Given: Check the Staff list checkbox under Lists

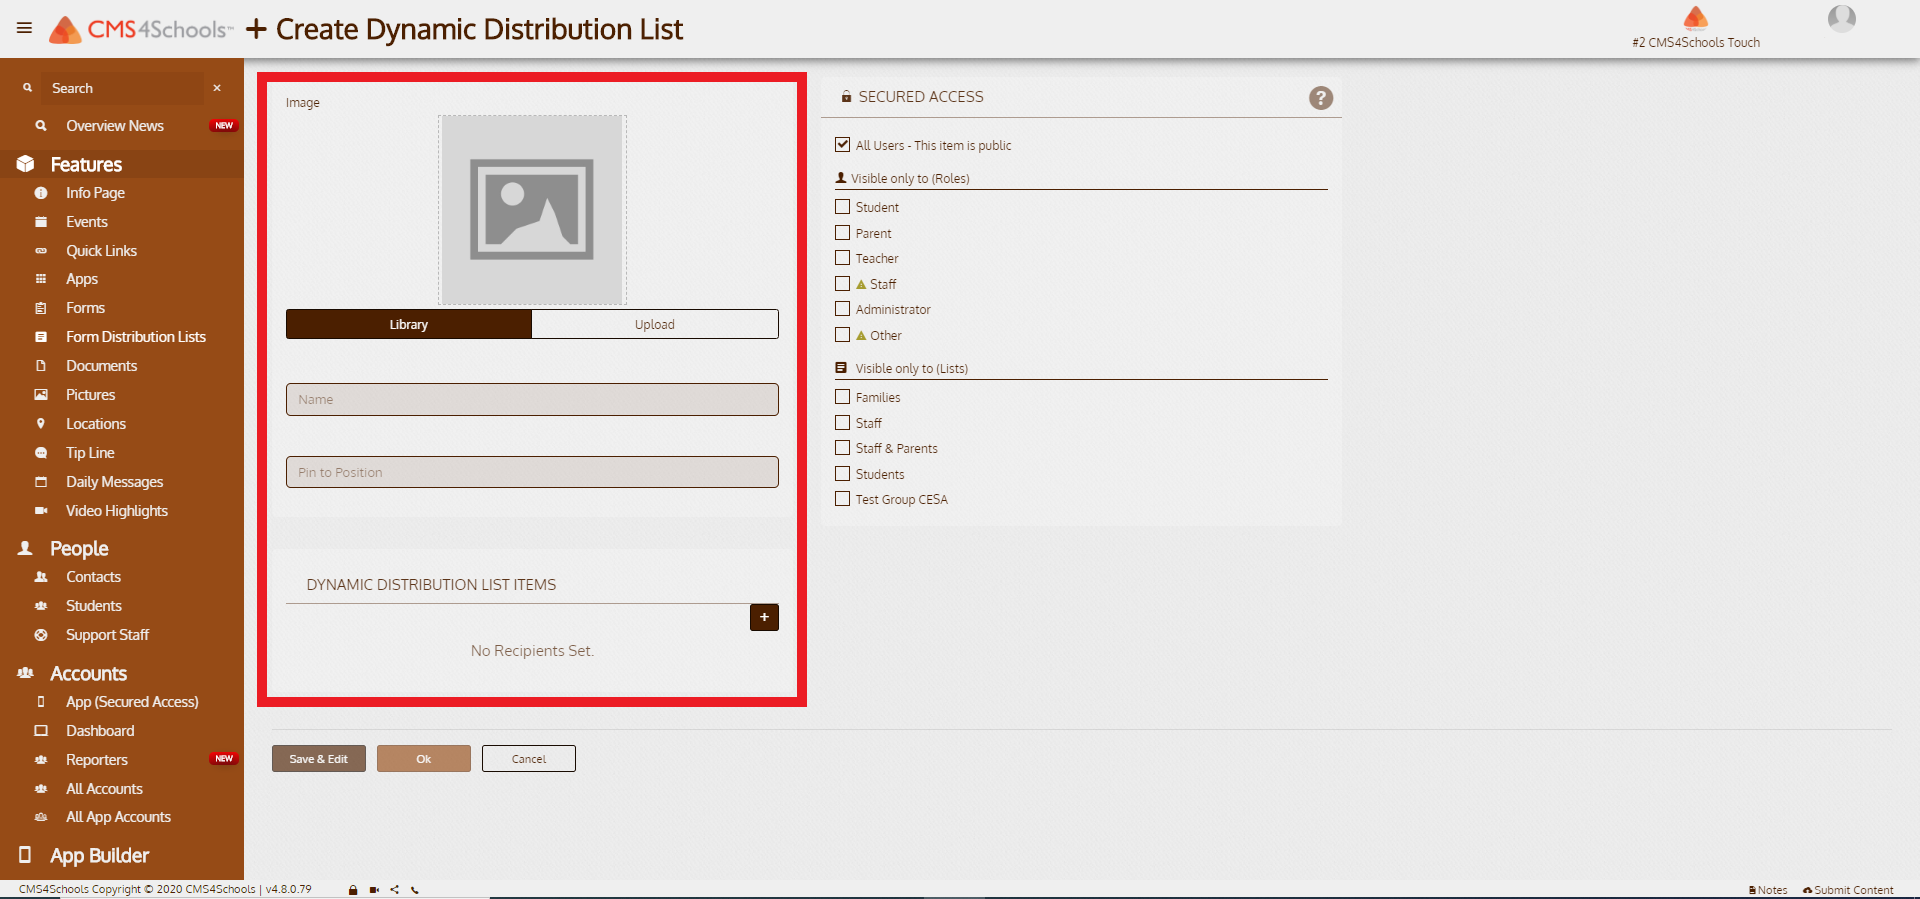Looking at the screenshot, I should point(843,423).
